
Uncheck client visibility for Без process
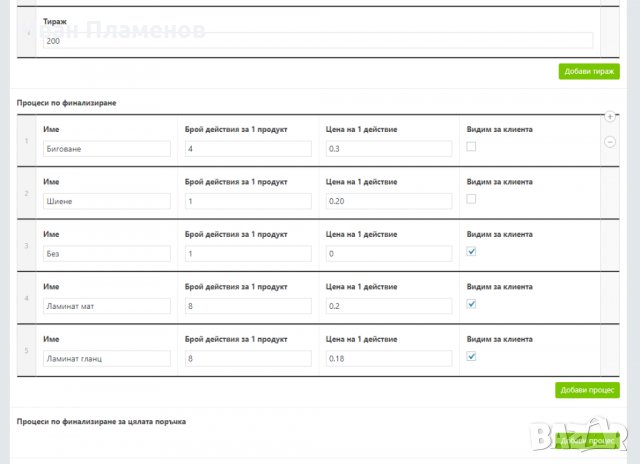click(471, 252)
